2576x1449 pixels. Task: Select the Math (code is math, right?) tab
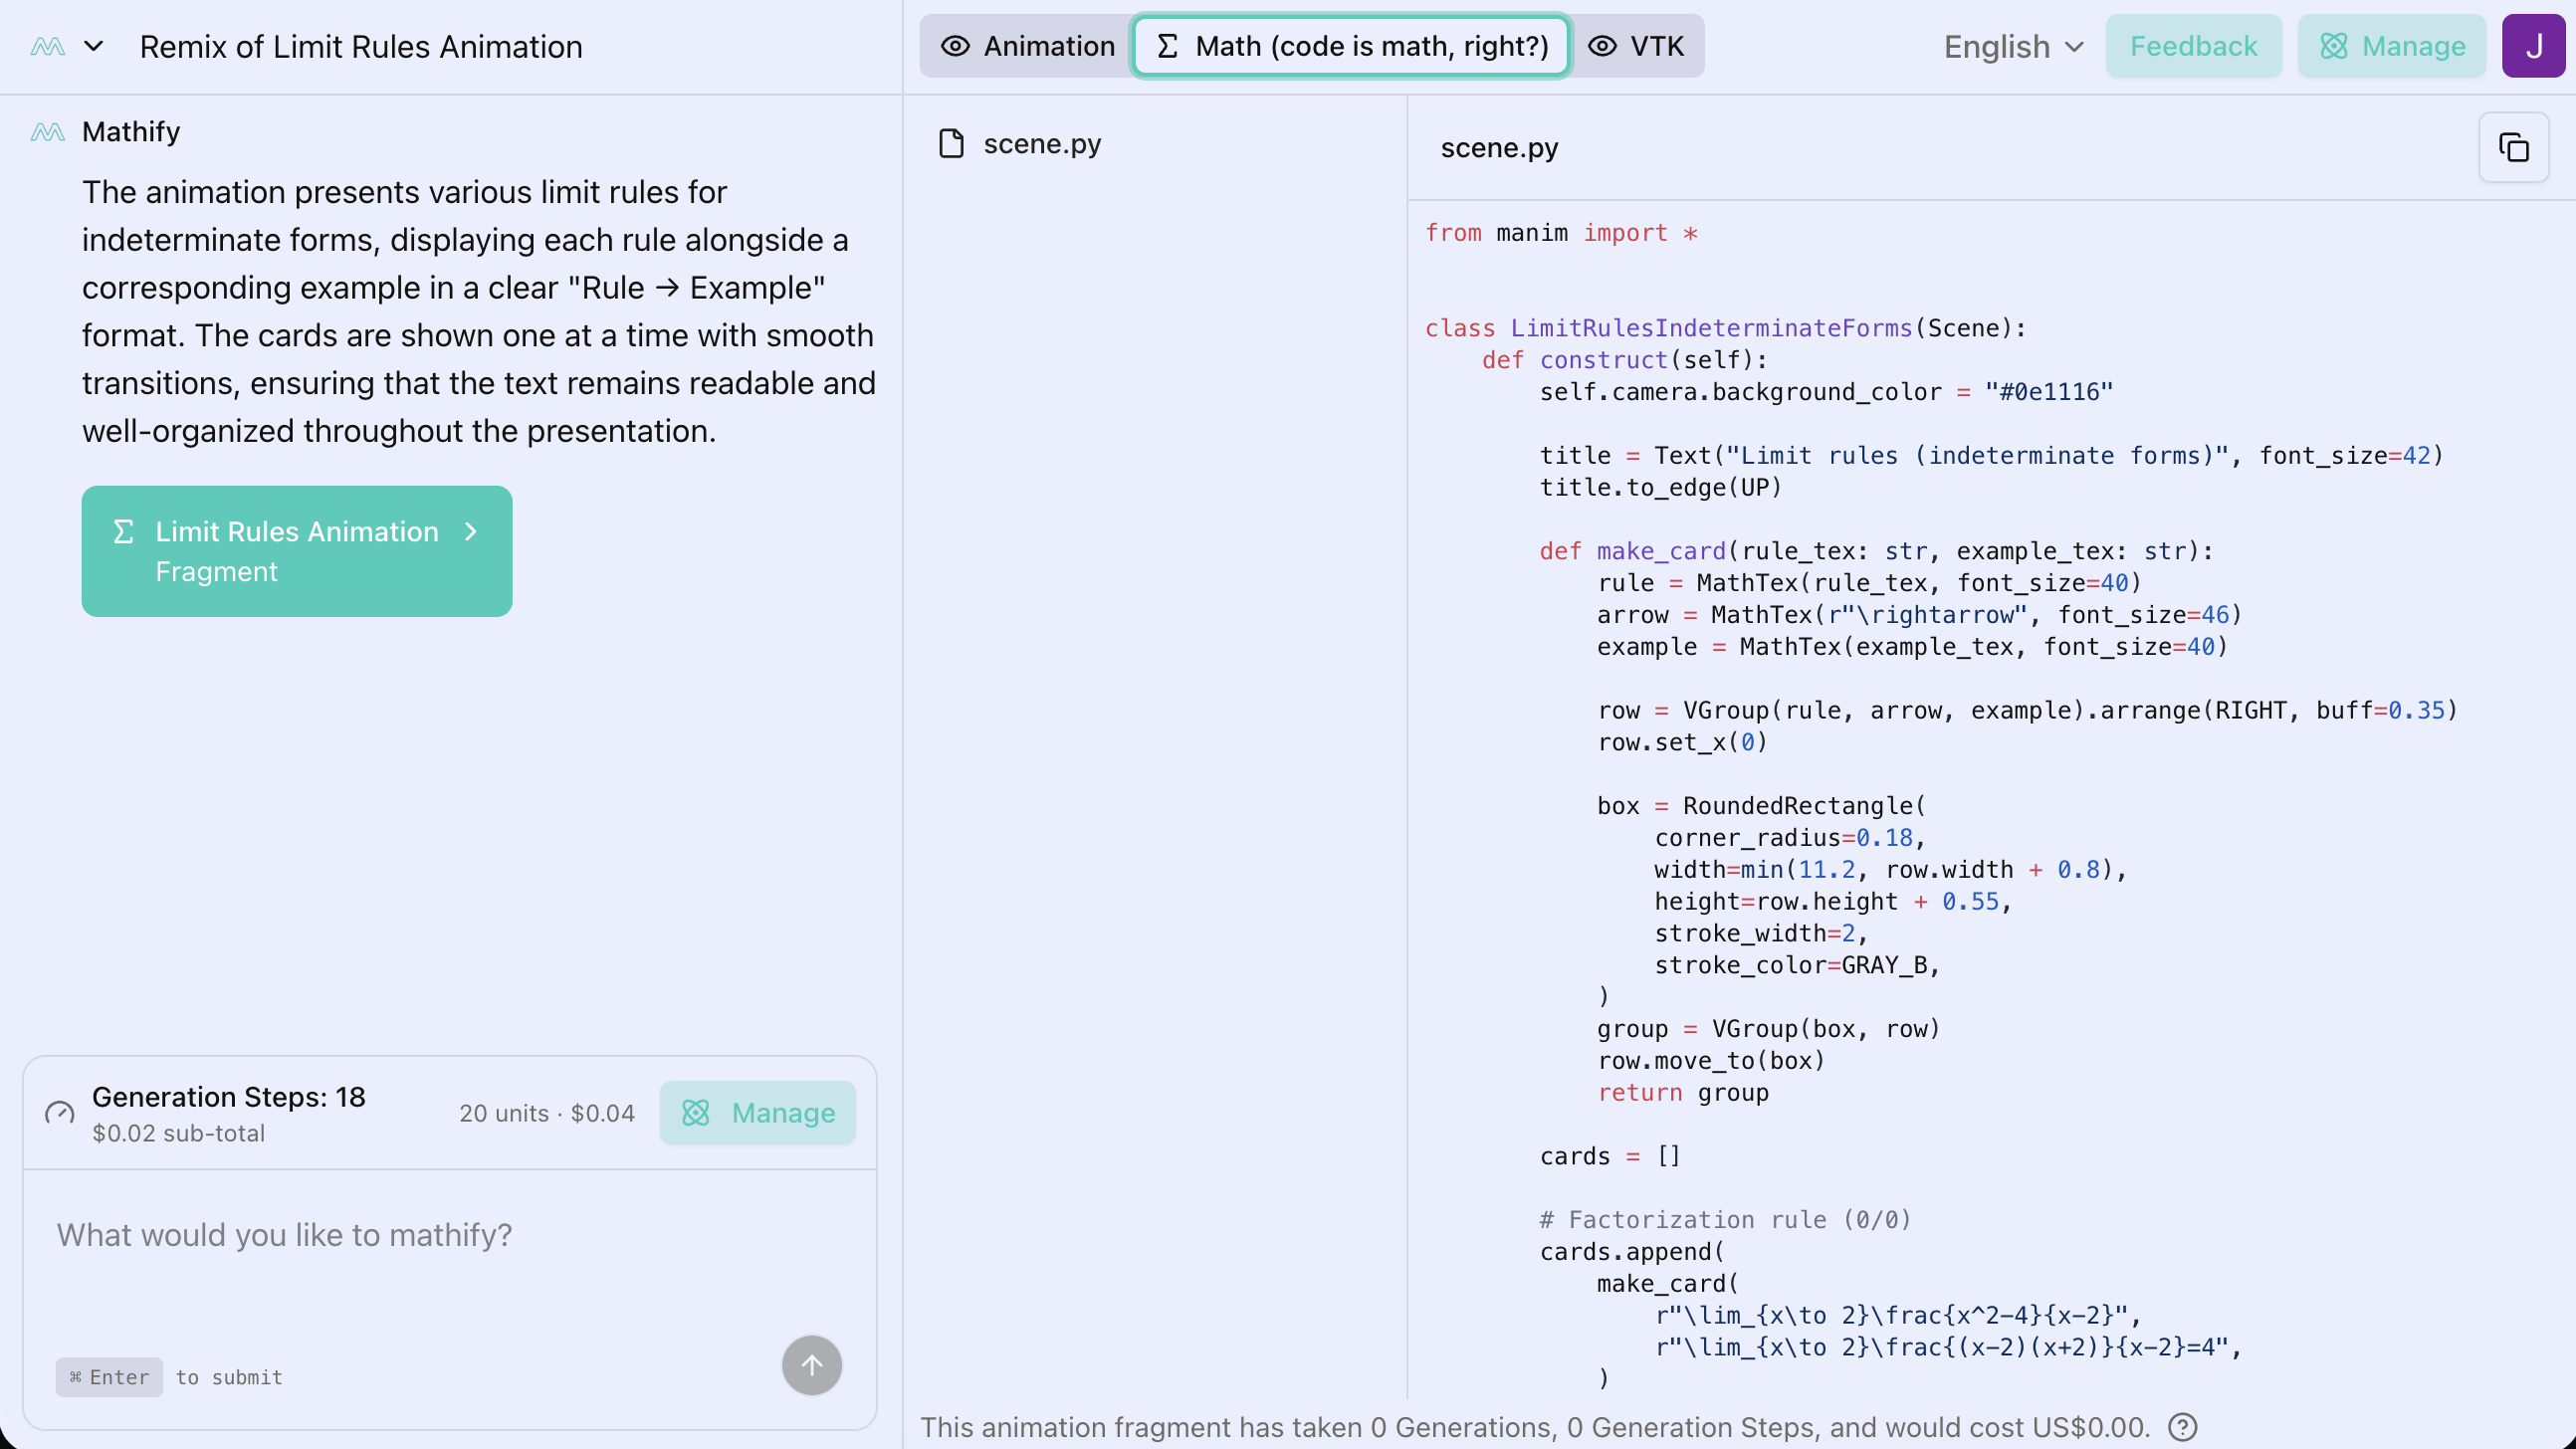(1351, 46)
